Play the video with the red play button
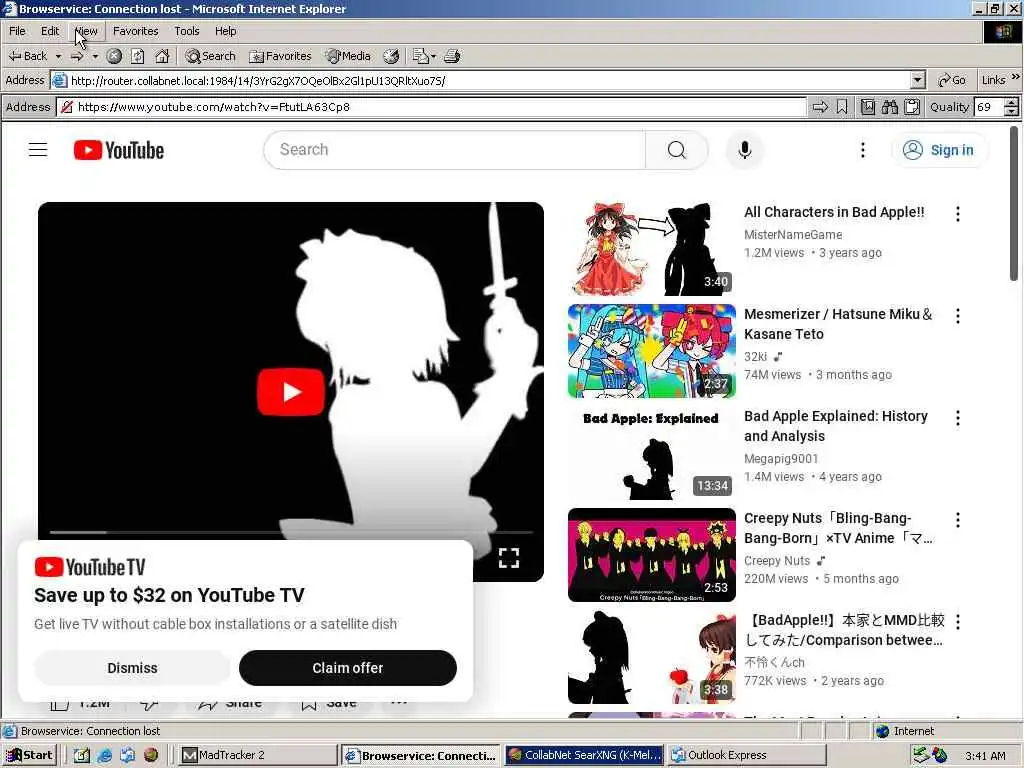Viewport: 1024px width, 768px height. coord(291,392)
